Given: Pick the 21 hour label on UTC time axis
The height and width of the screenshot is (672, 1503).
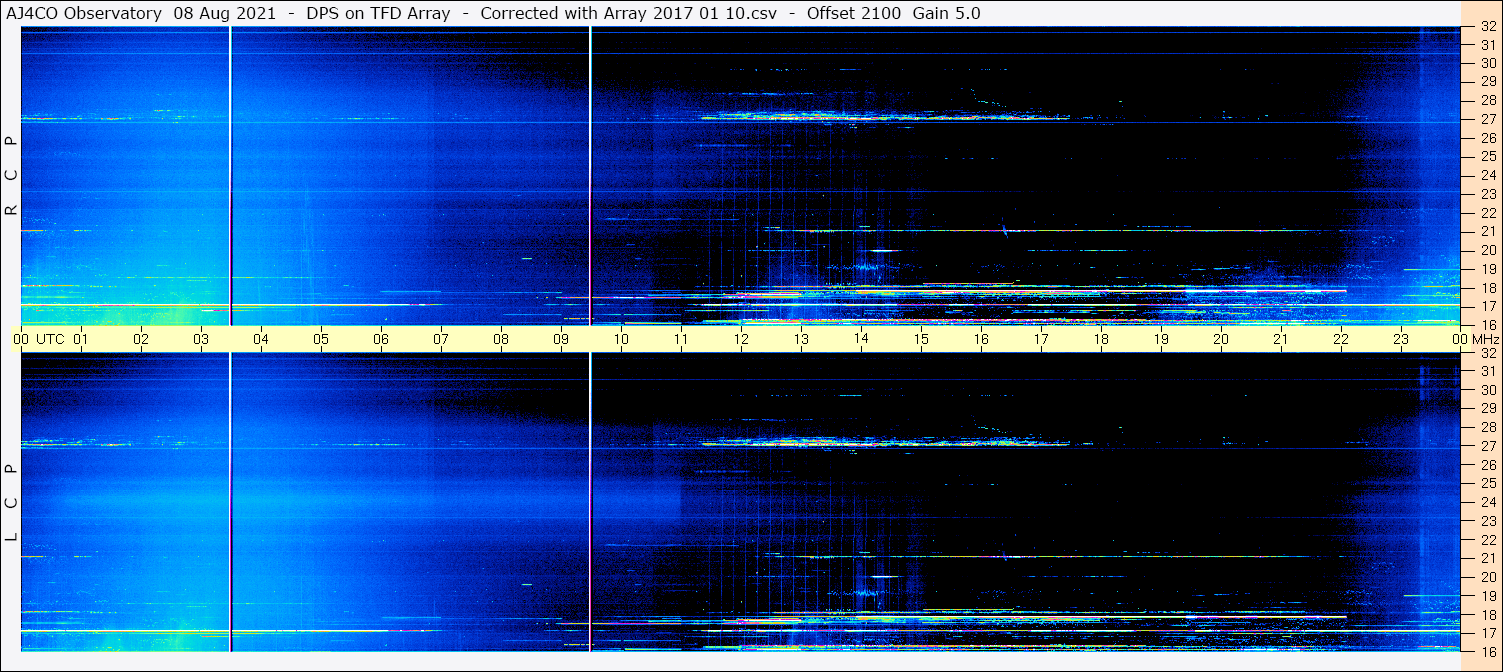Looking at the screenshot, I should click(x=1281, y=339).
